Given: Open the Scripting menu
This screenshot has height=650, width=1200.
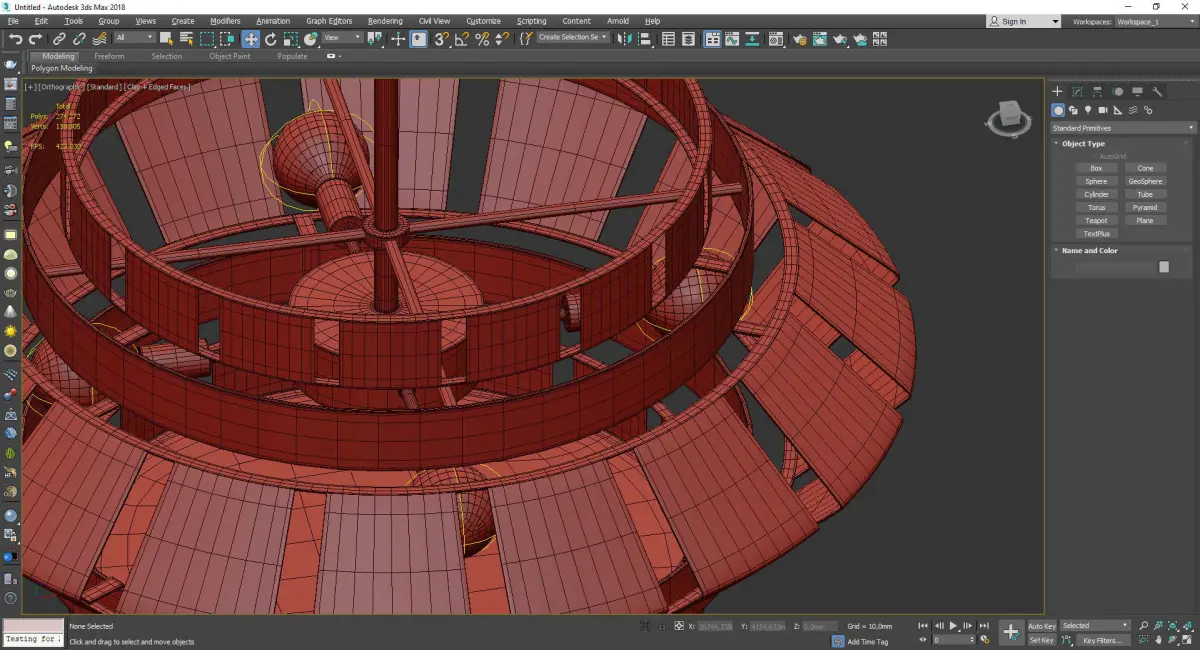Looking at the screenshot, I should [x=531, y=21].
